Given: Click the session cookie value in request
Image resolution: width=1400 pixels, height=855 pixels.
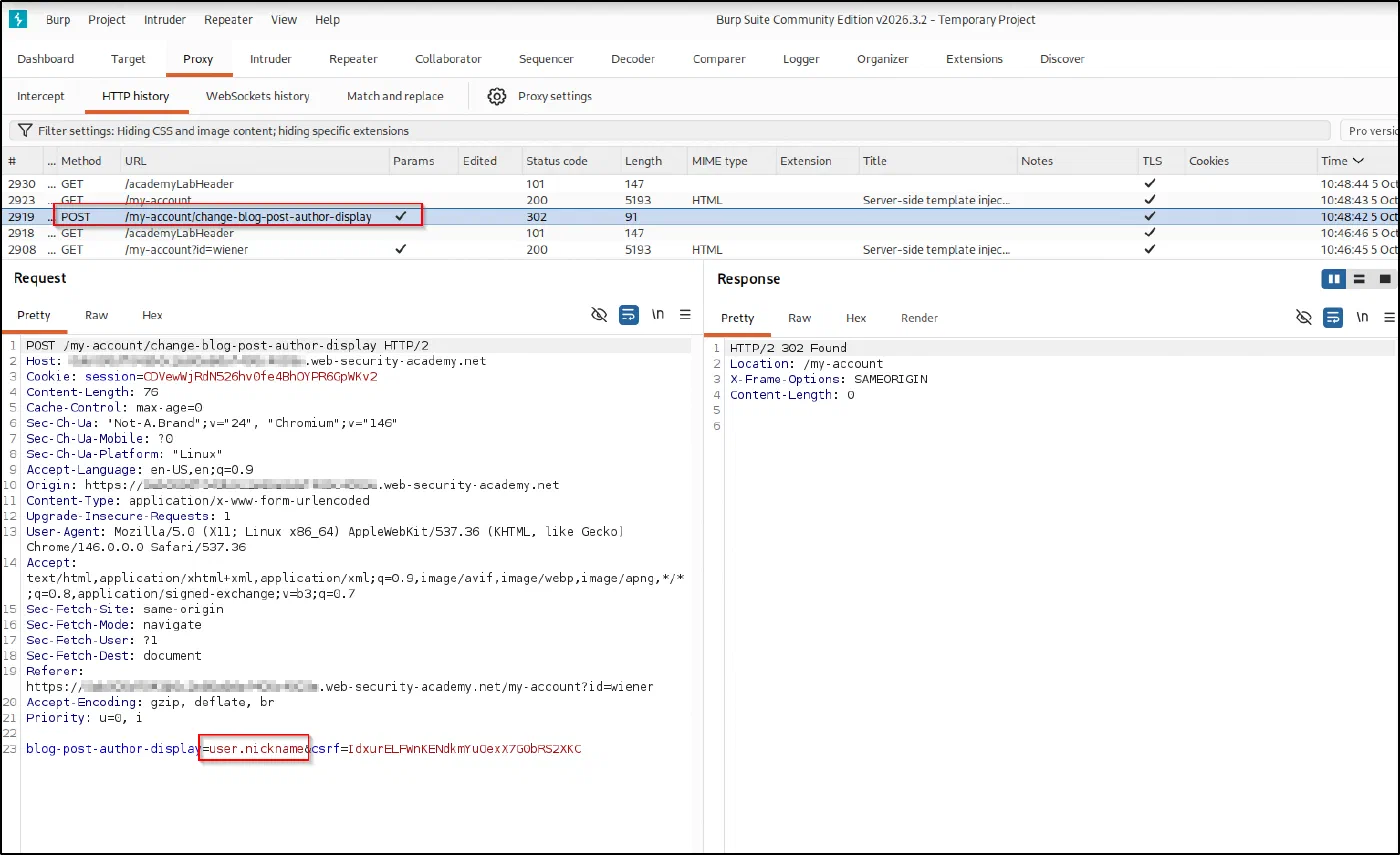Looking at the screenshot, I should tap(261, 377).
